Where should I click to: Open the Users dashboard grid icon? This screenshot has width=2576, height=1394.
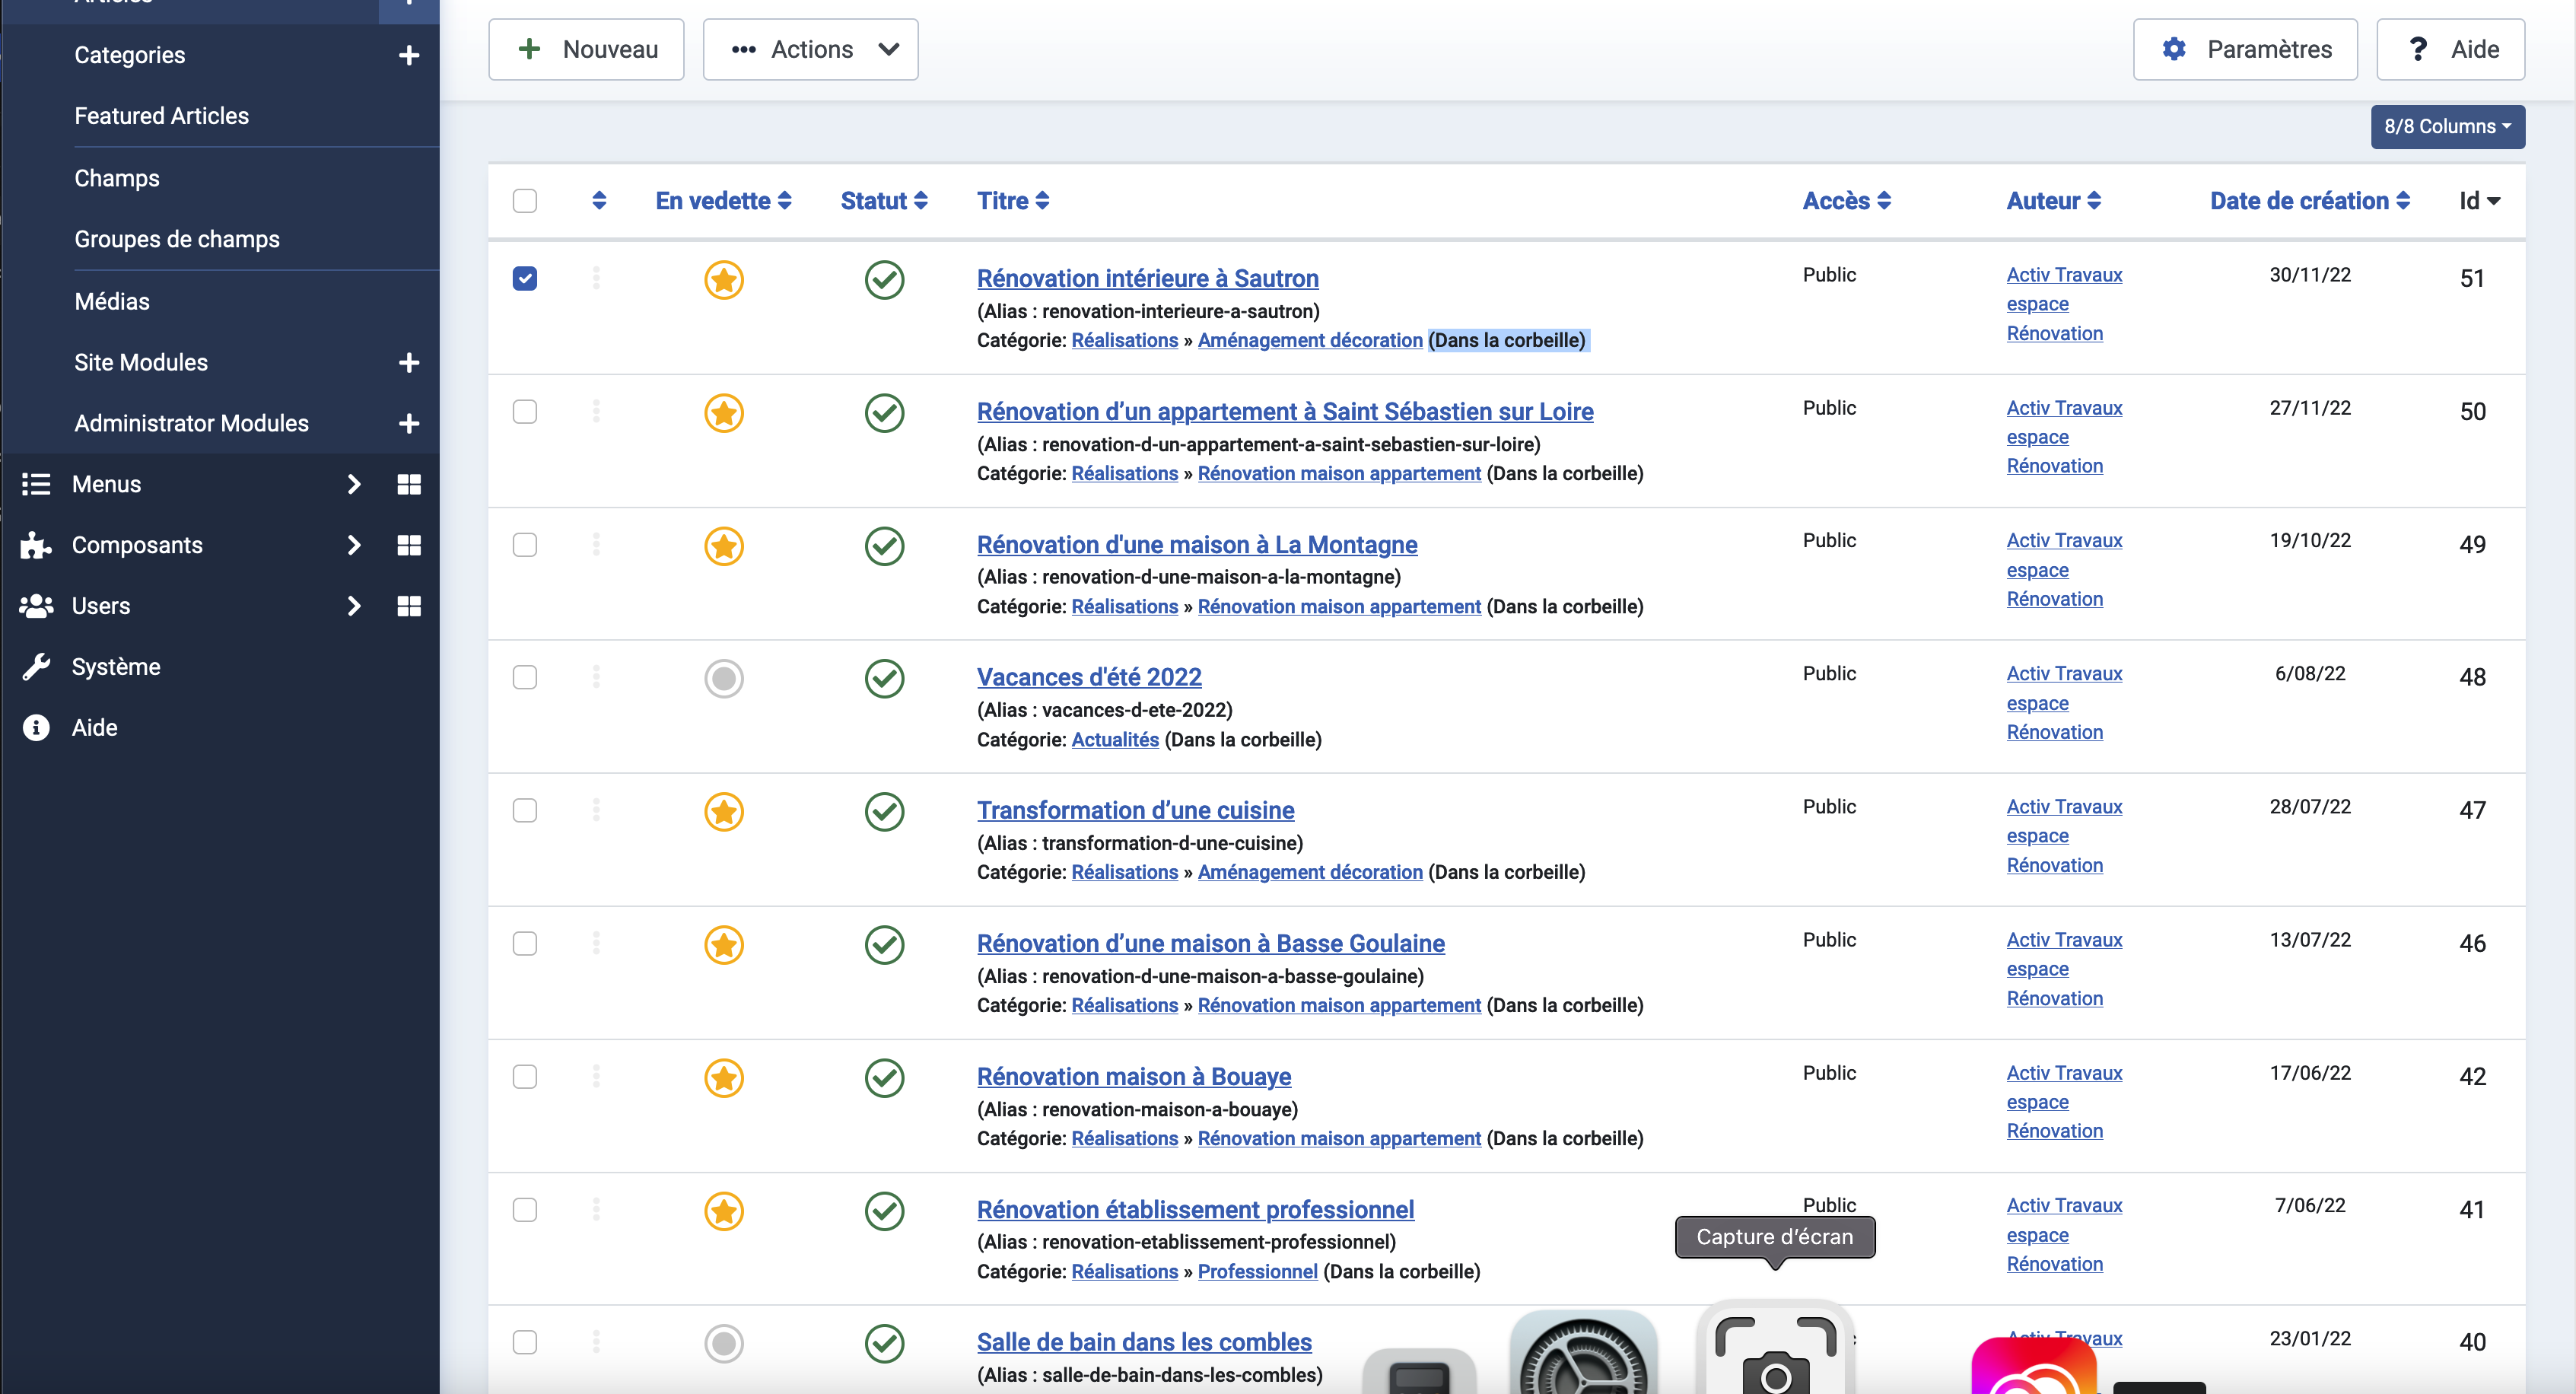(408, 606)
